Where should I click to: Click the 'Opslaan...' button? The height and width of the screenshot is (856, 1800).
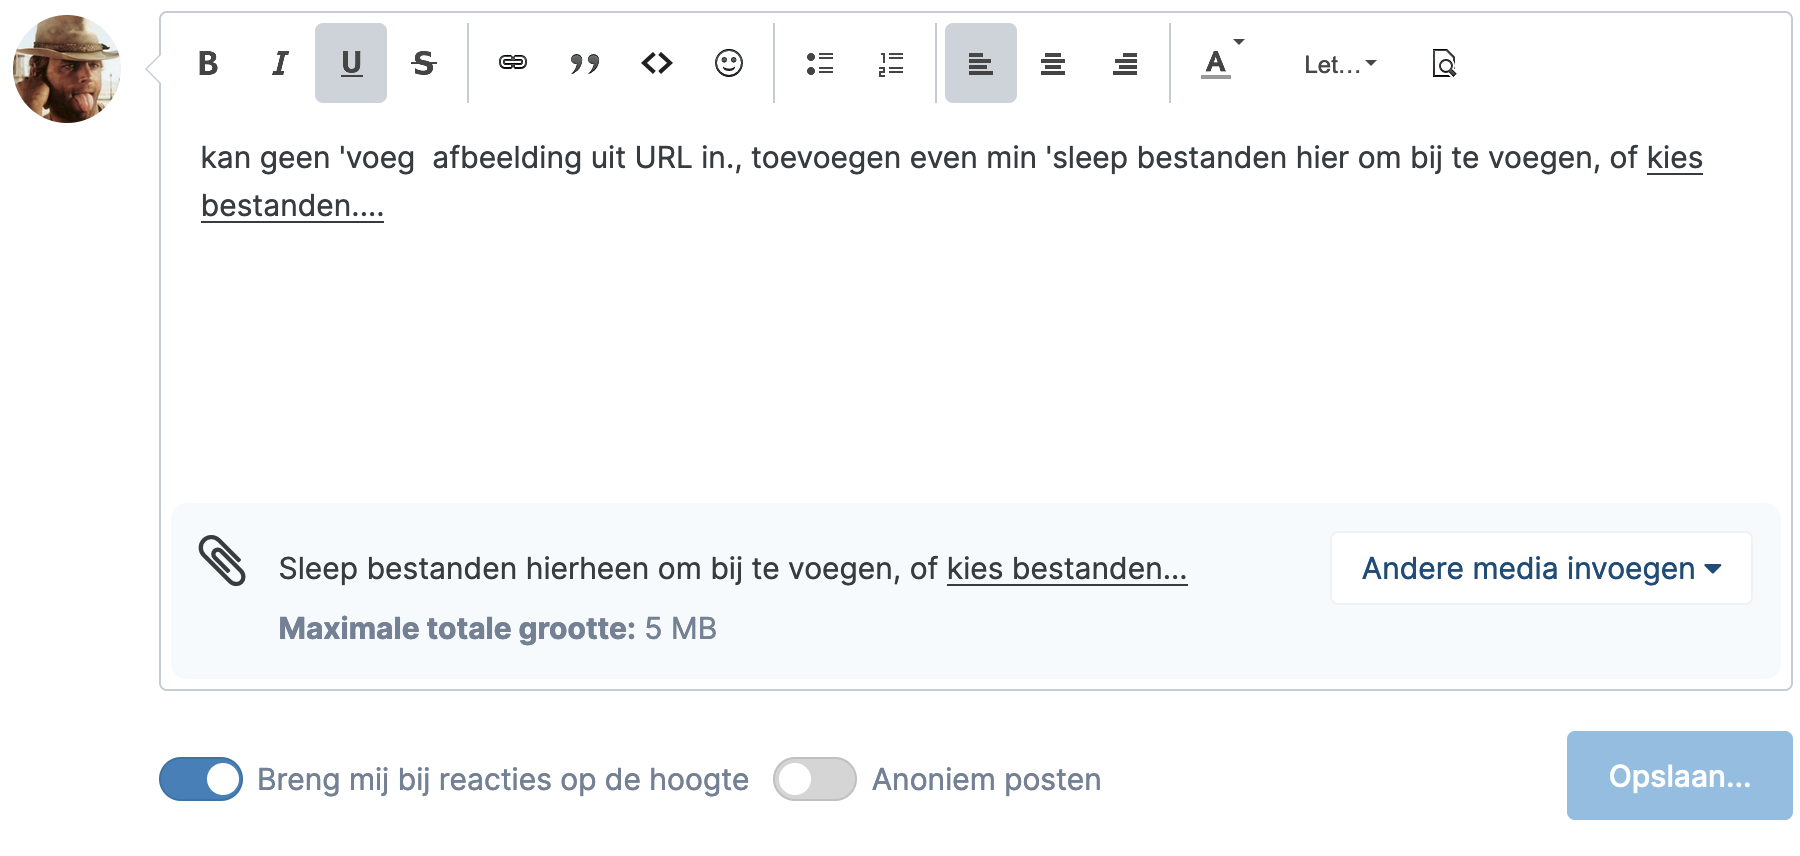click(1679, 776)
